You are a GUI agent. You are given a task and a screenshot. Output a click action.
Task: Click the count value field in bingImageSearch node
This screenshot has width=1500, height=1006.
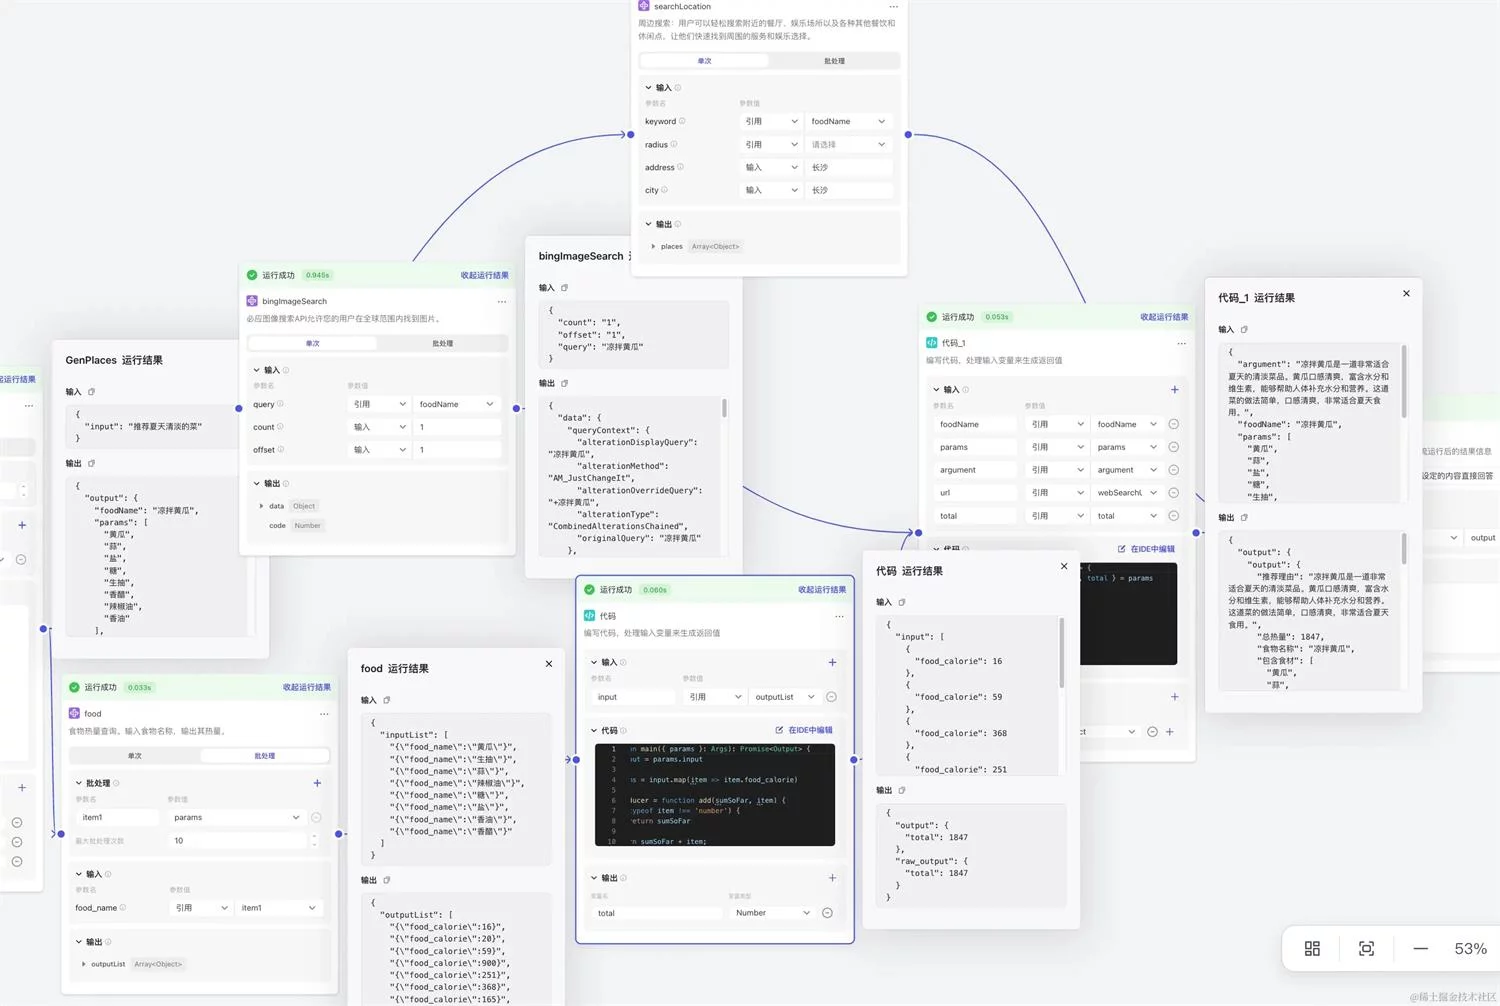[456, 427]
